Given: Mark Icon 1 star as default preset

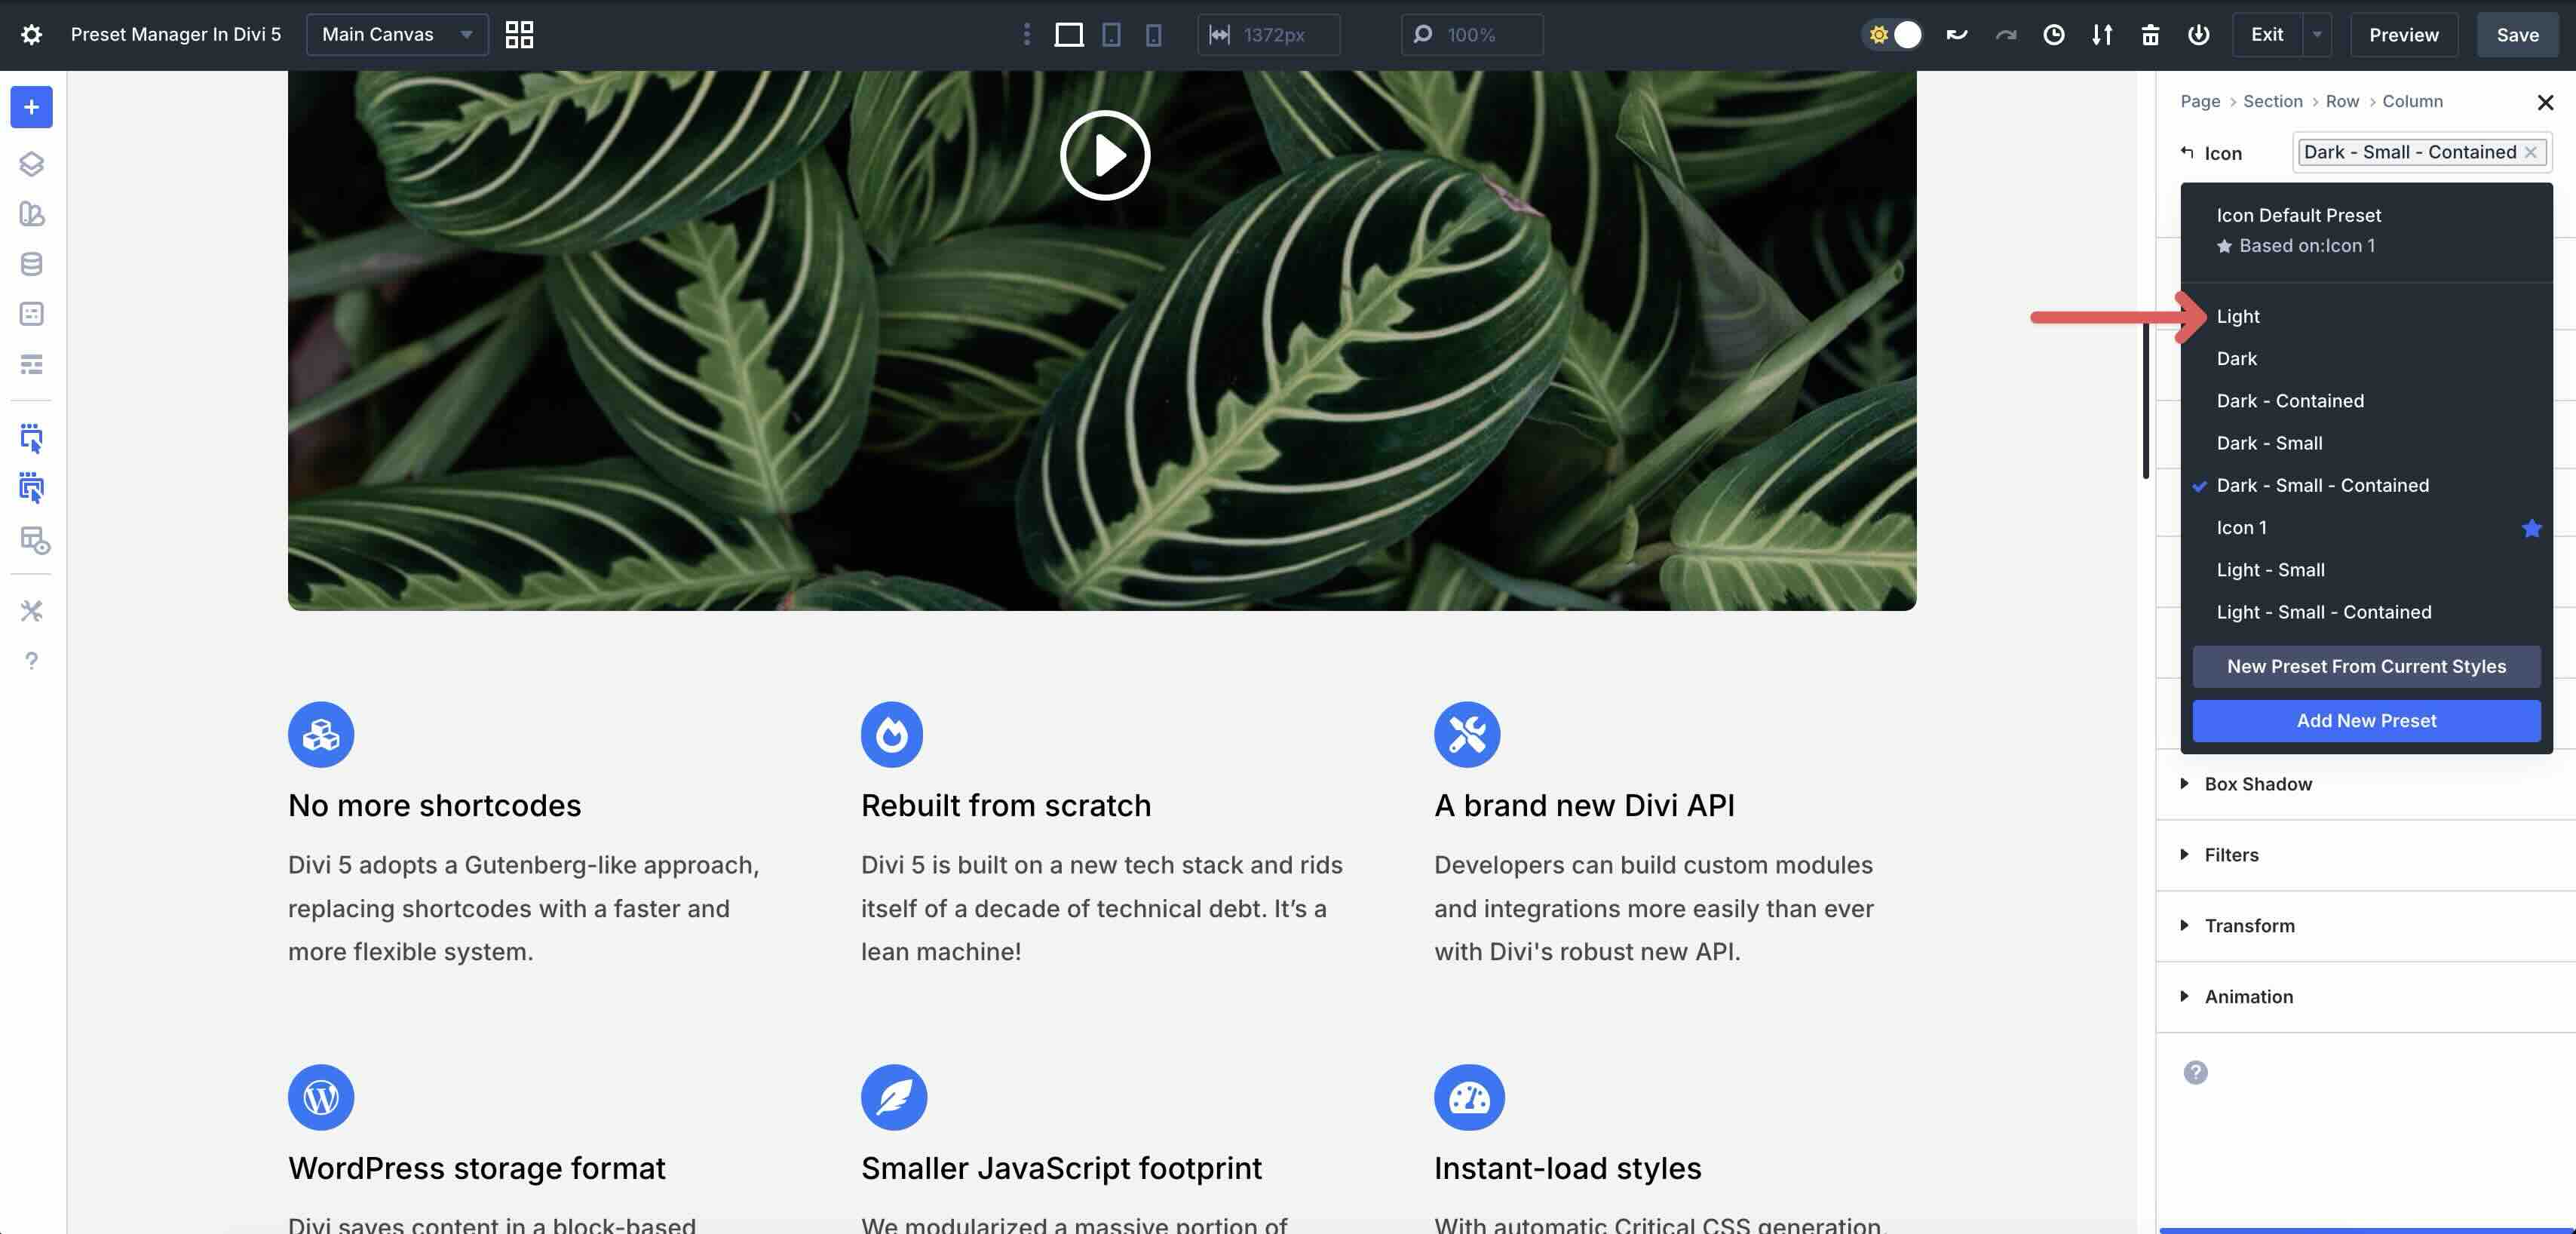Looking at the screenshot, I should pyautogui.click(x=2531, y=528).
